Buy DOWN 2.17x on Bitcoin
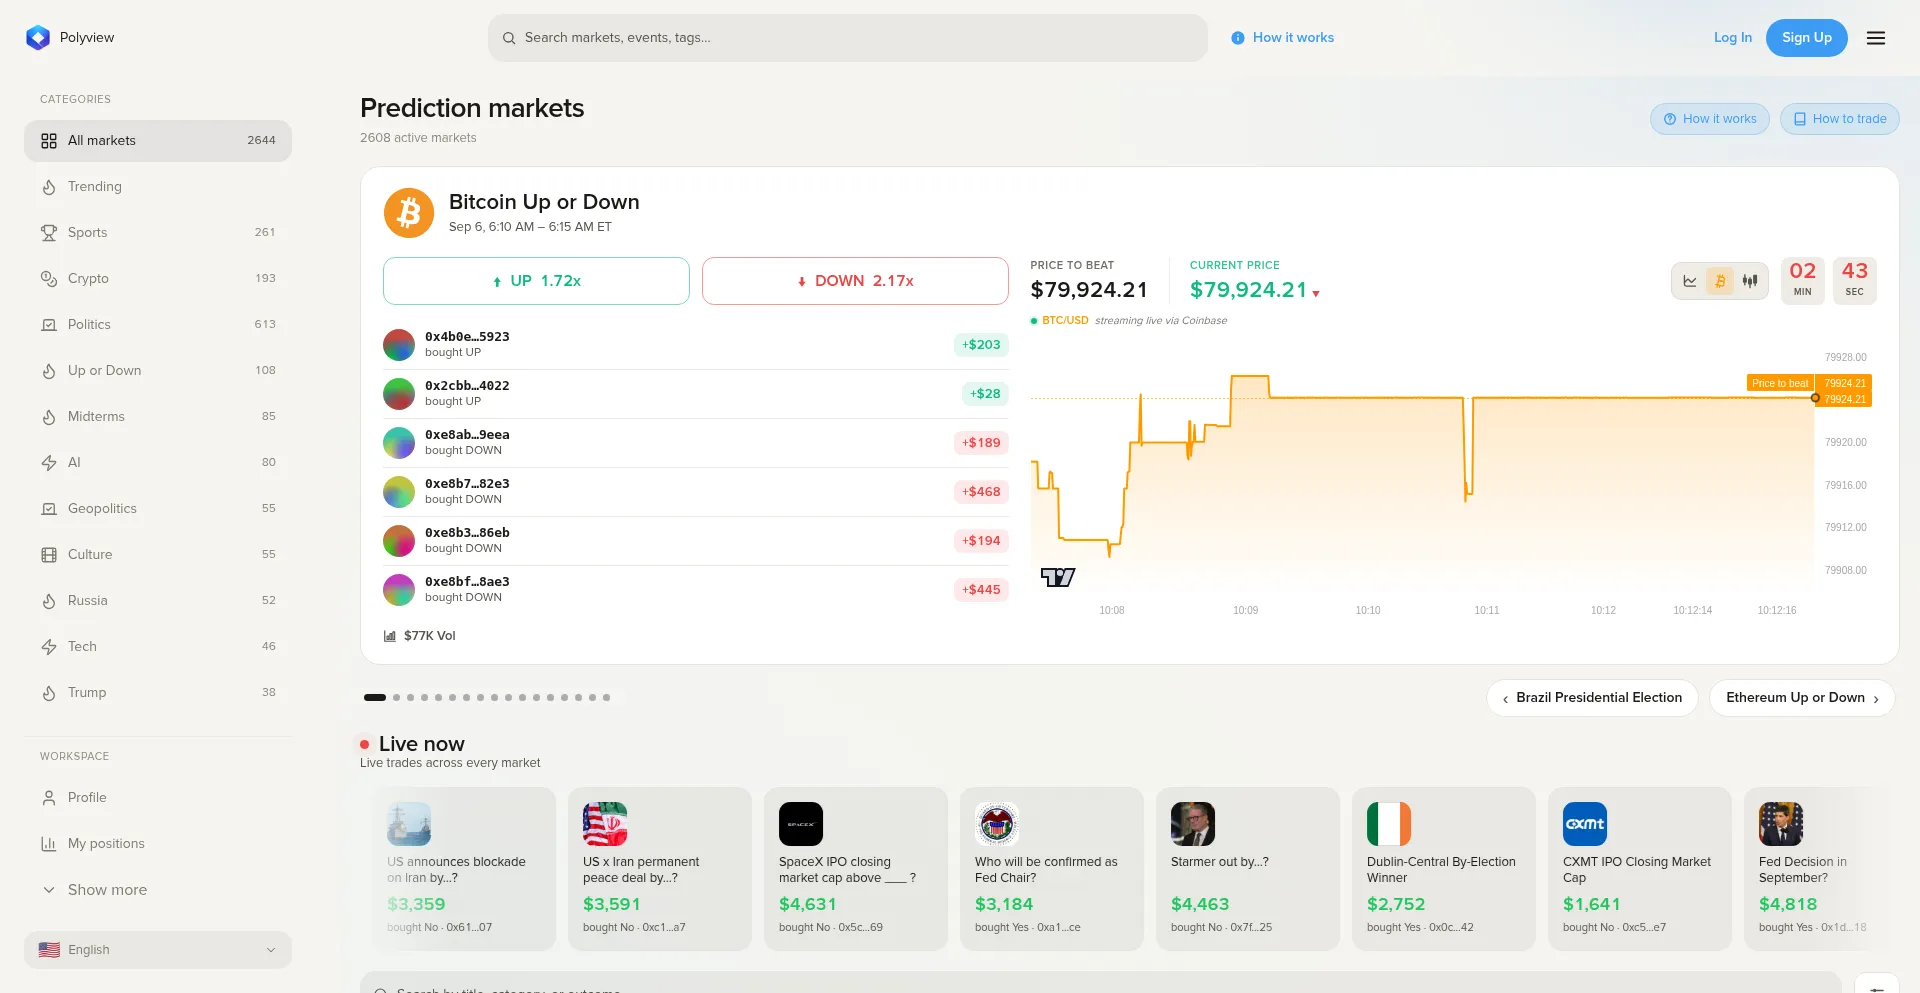The height and width of the screenshot is (993, 1920). point(855,281)
